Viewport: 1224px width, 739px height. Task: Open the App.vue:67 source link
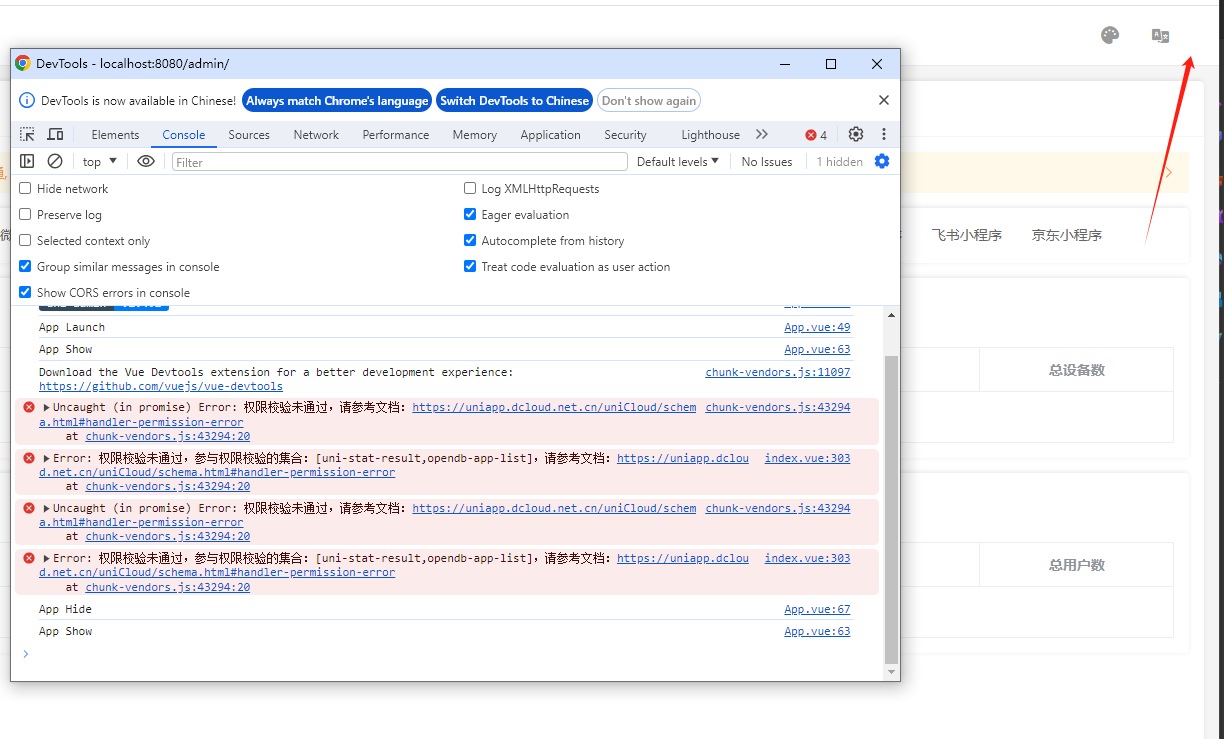pos(817,610)
